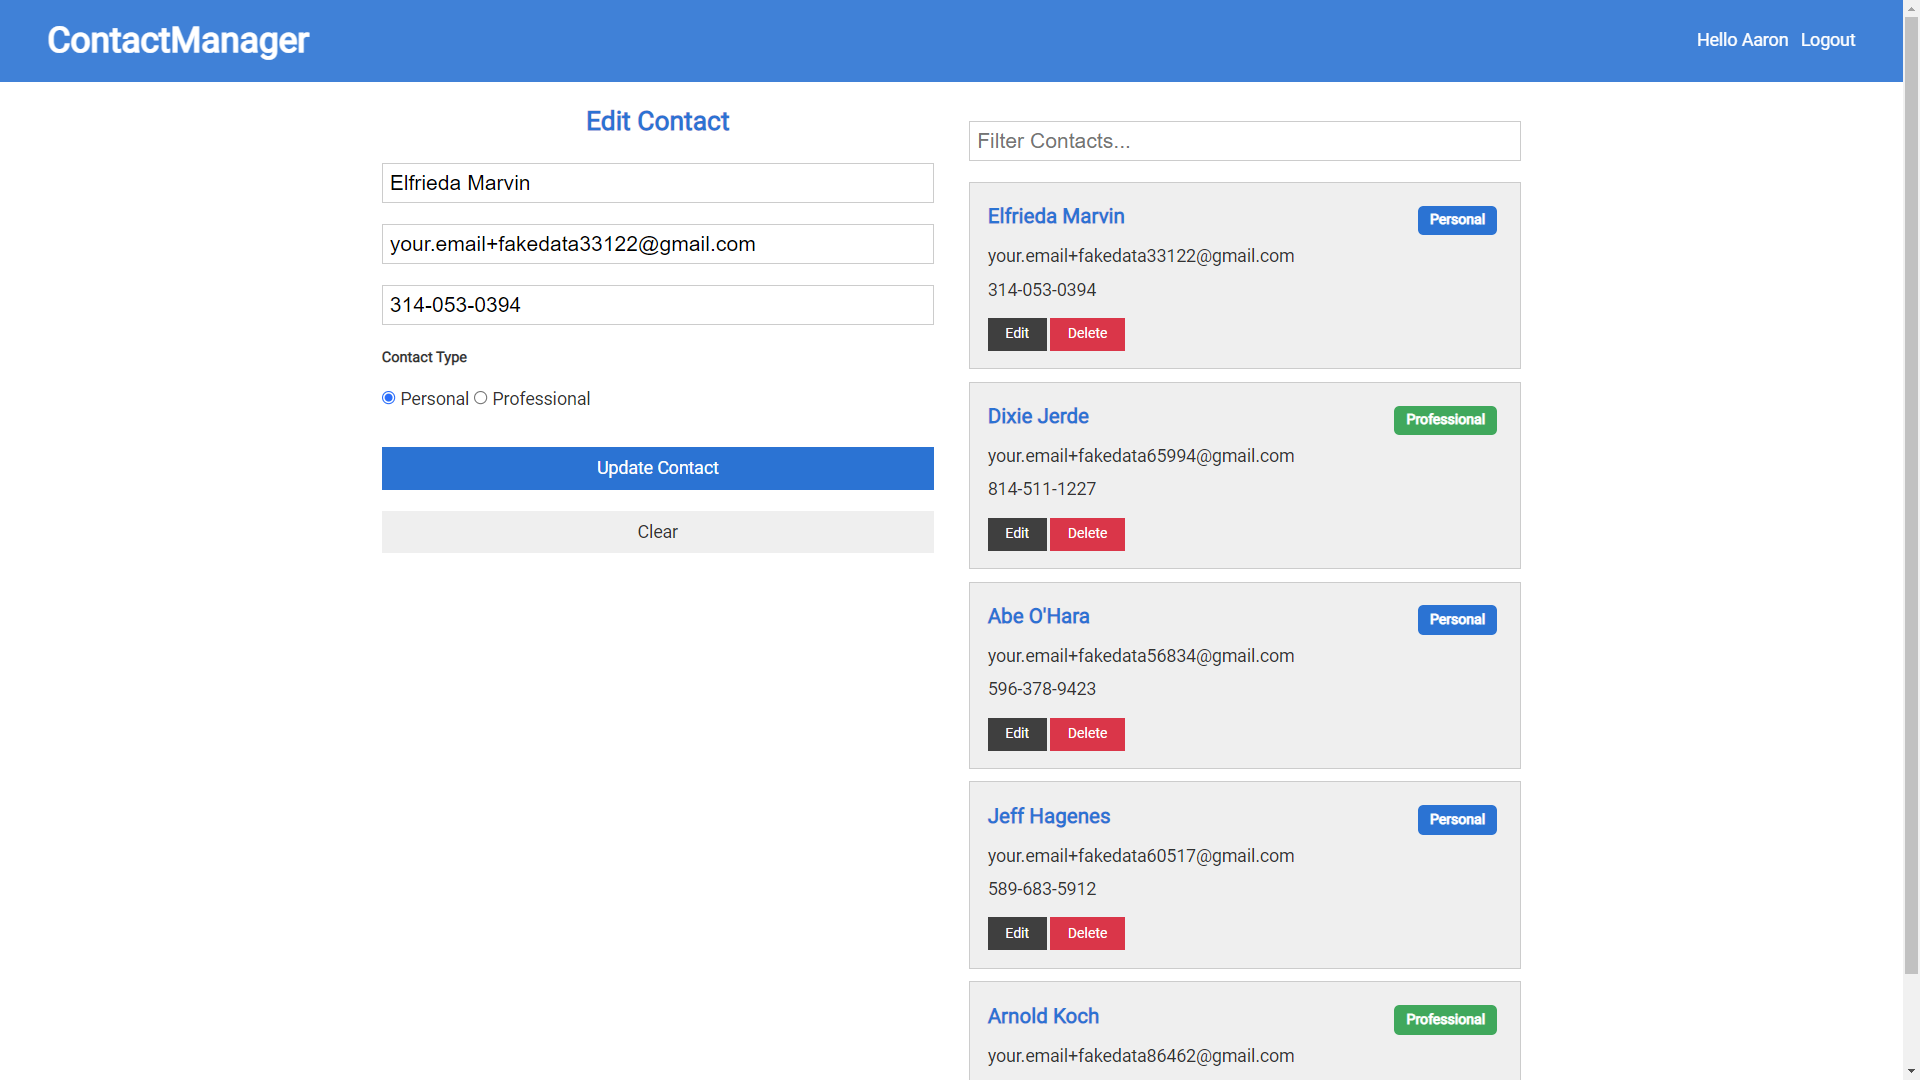This screenshot has width=1920, height=1080.
Task: Click the Professional badge on Arnold Koch
Action: coord(1445,1019)
